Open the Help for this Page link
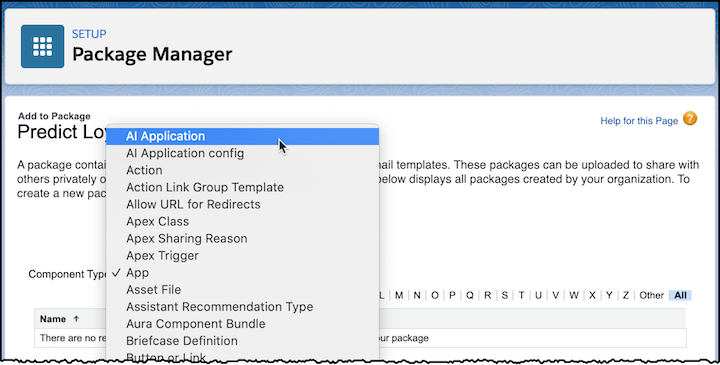 click(639, 121)
